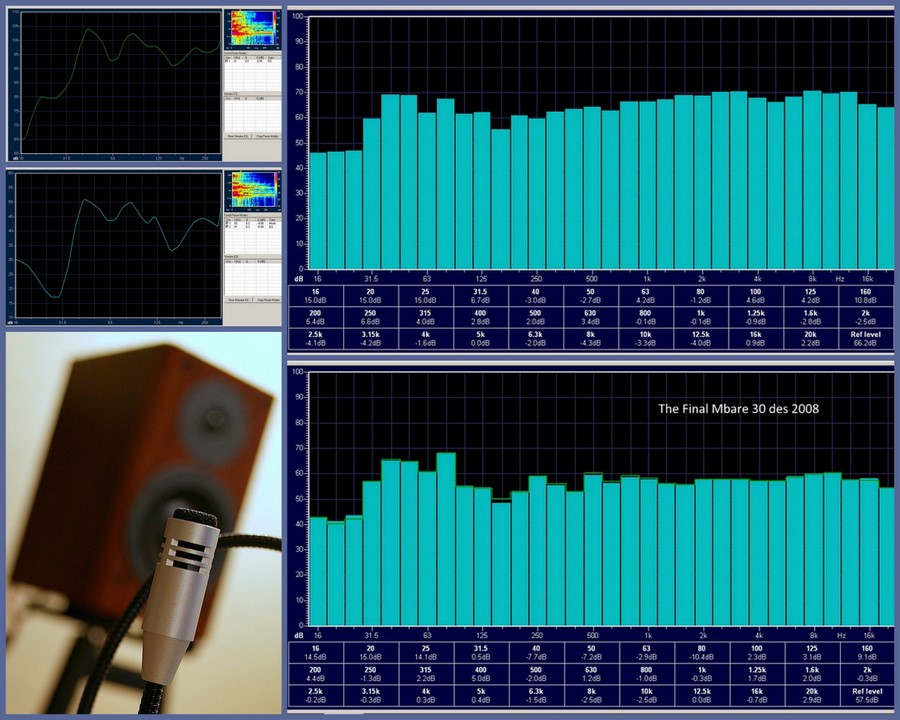
Task: Select the '630 3.4dB' band cell
Action: pos(591,318)
